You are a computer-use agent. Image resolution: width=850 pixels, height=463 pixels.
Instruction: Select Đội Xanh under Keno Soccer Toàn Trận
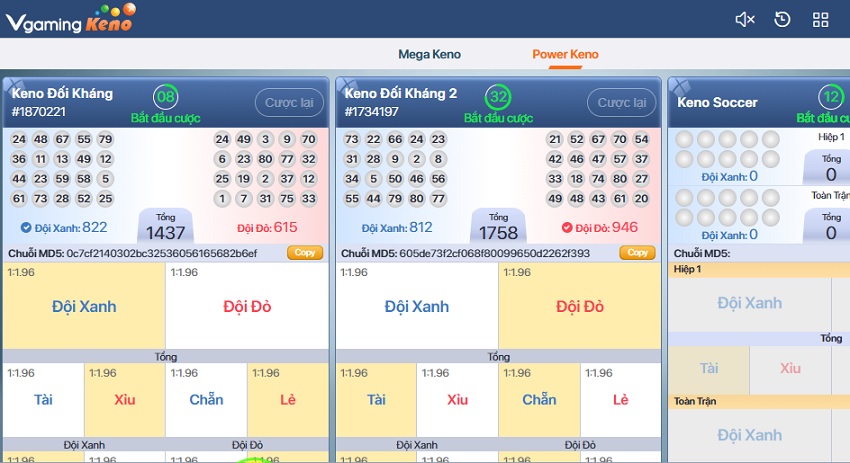750,435
